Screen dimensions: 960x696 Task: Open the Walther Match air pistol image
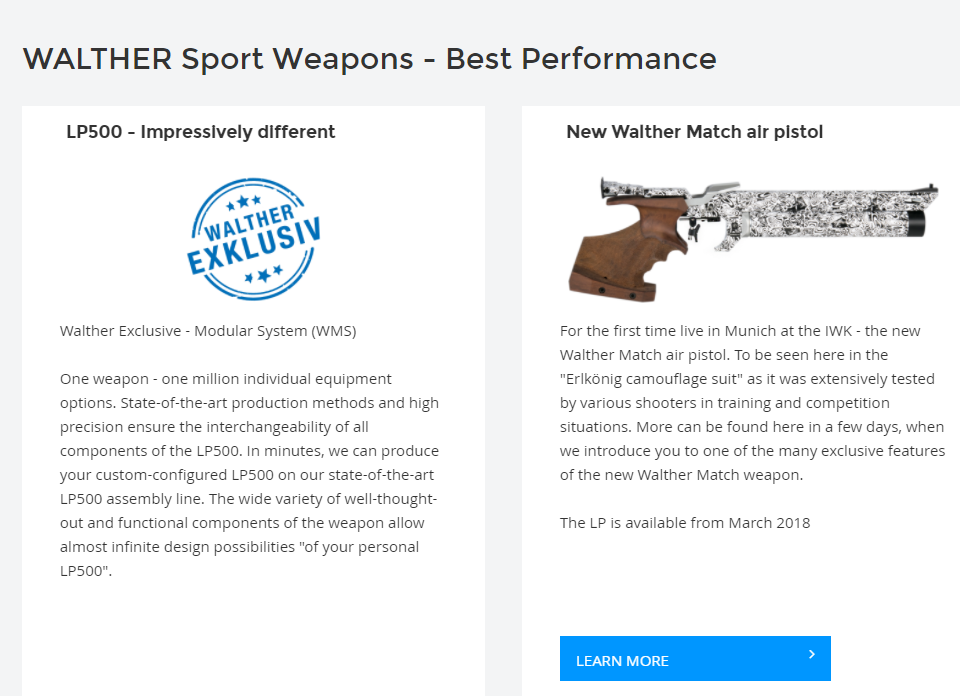(753, 239)
